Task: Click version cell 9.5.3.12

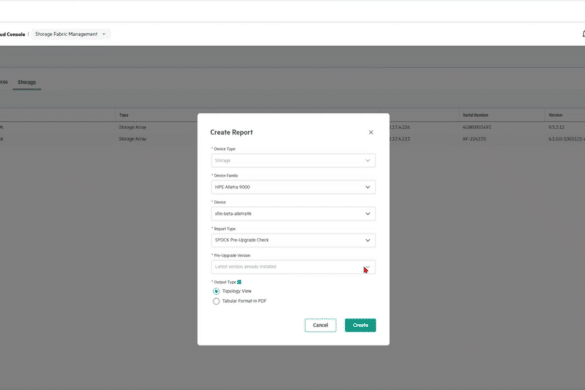Action: (556, 127)
